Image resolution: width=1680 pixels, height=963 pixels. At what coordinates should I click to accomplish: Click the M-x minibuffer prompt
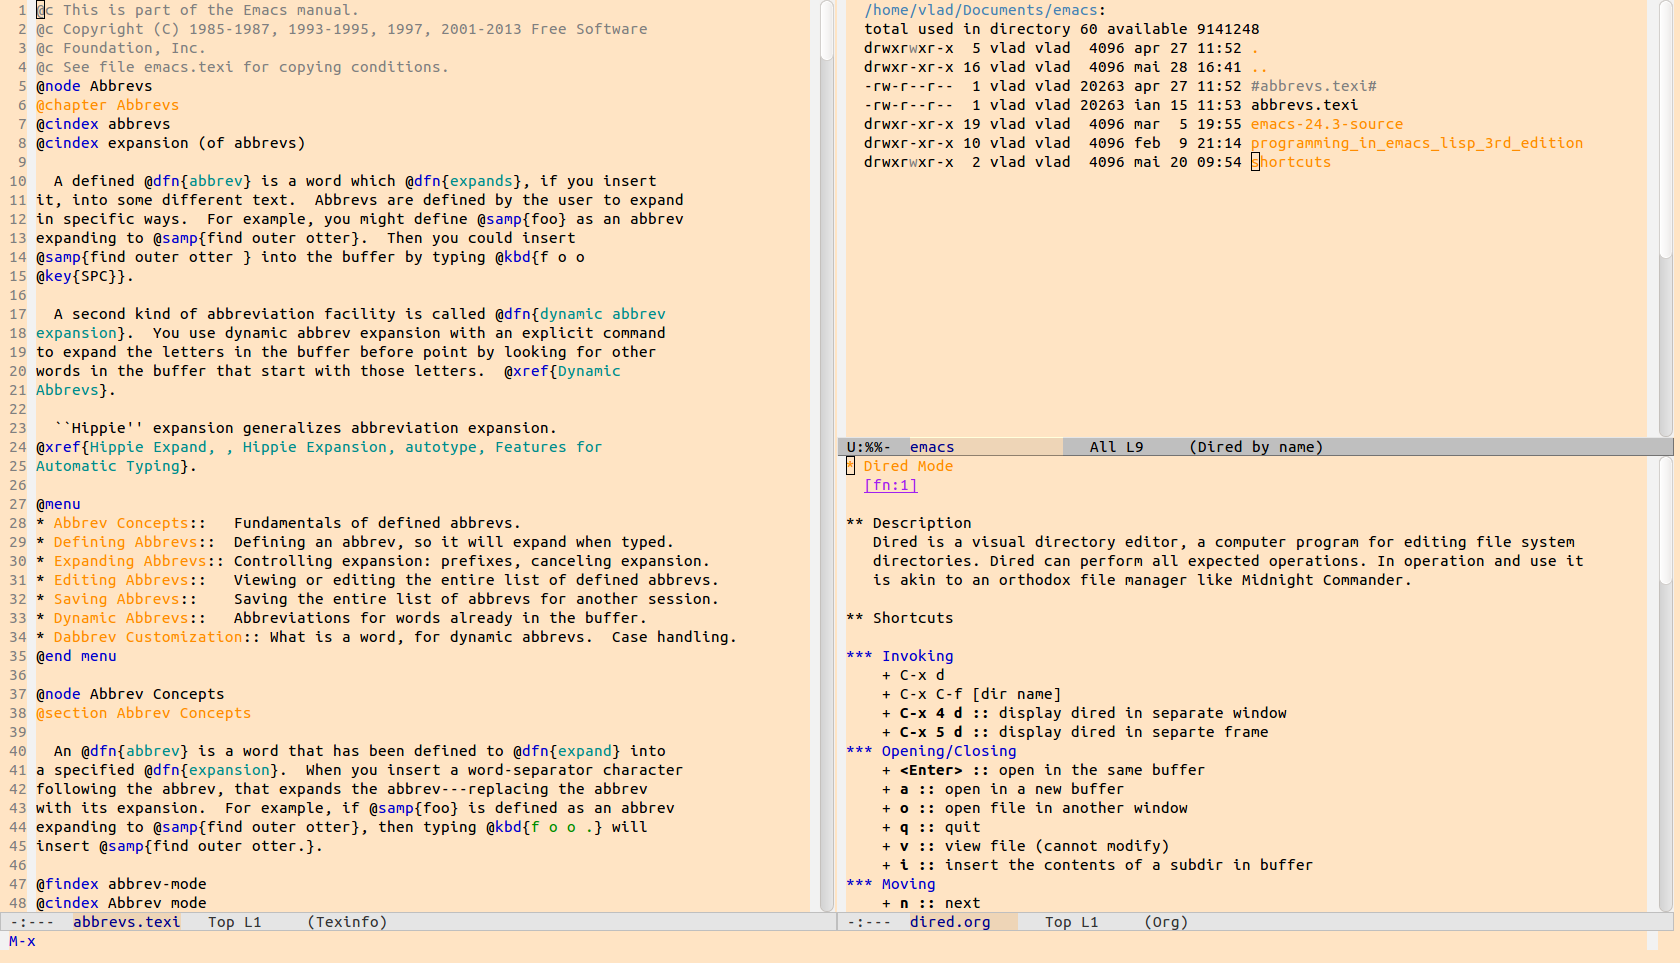pyautogui.click(x=22, y=941)
